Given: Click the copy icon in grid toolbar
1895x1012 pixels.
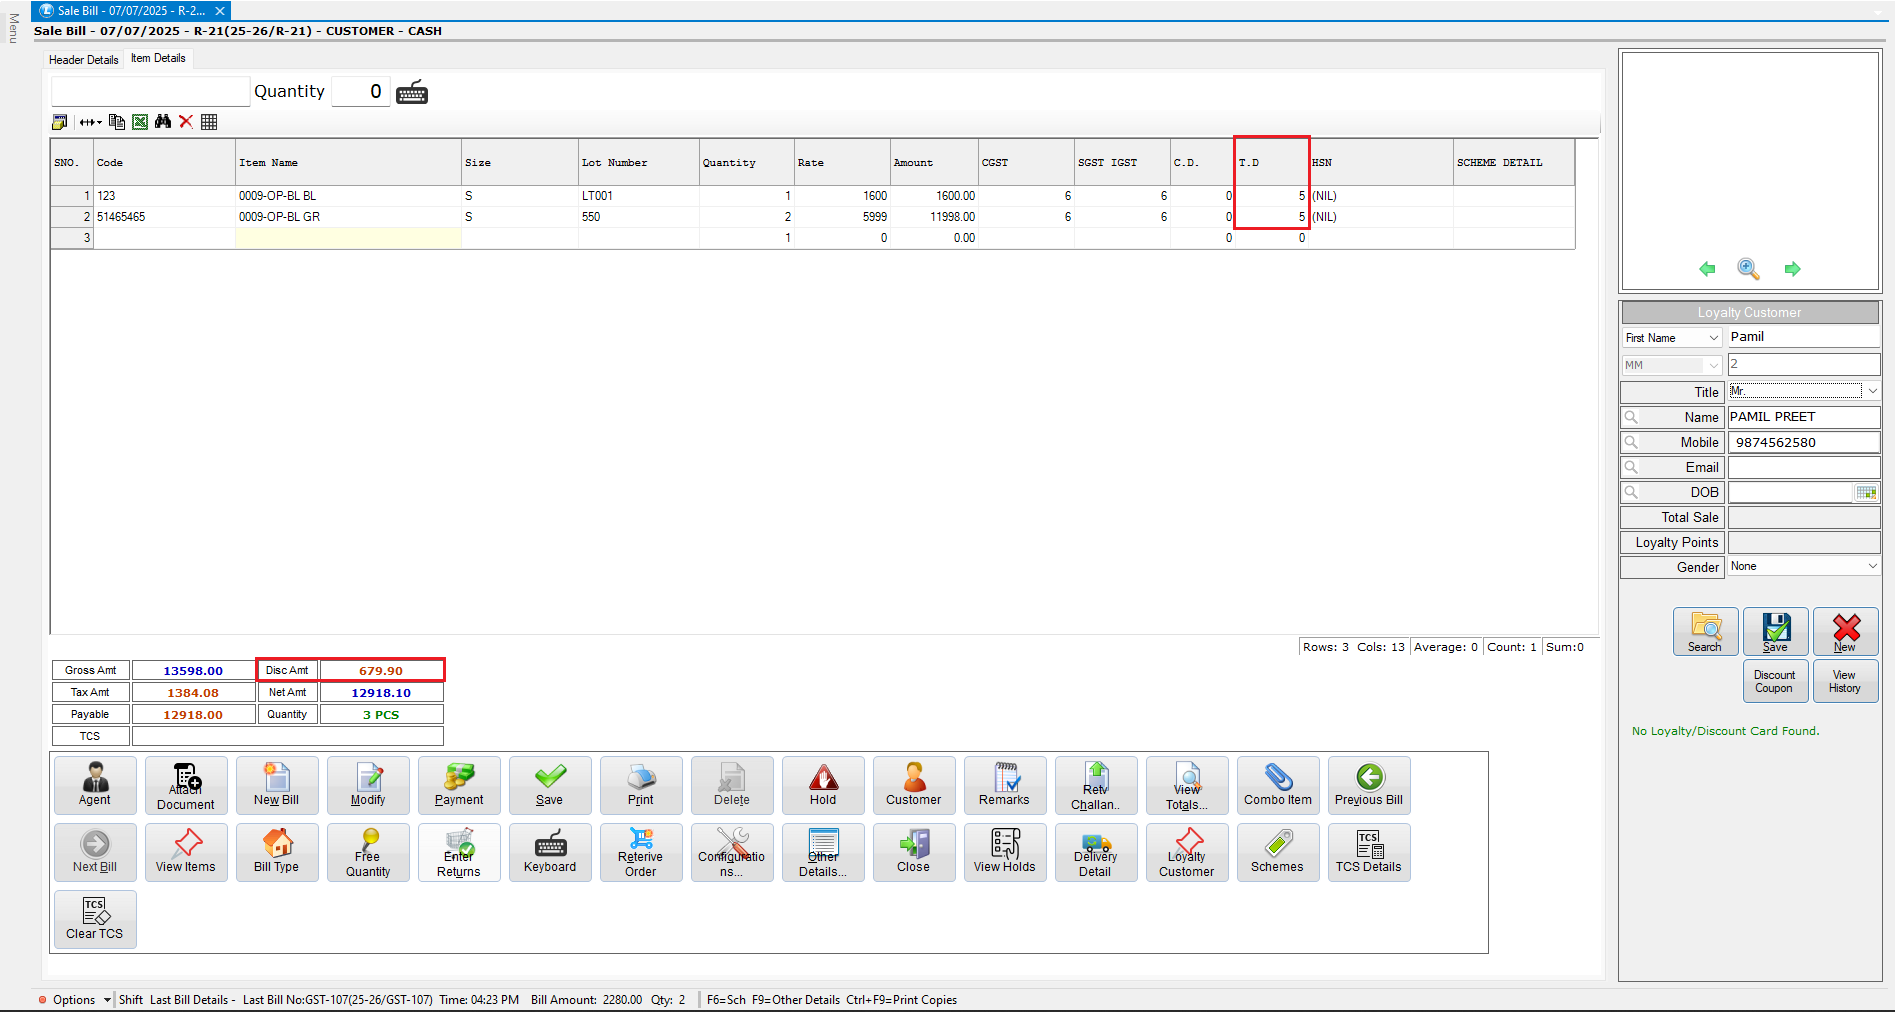Looking at the screenshot, I should [117, 122].
